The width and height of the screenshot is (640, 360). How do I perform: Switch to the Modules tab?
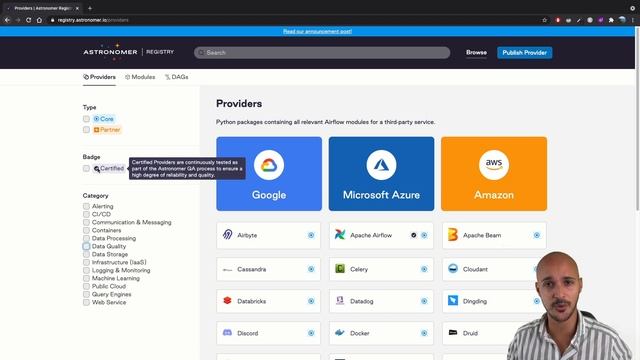point(140,77)
